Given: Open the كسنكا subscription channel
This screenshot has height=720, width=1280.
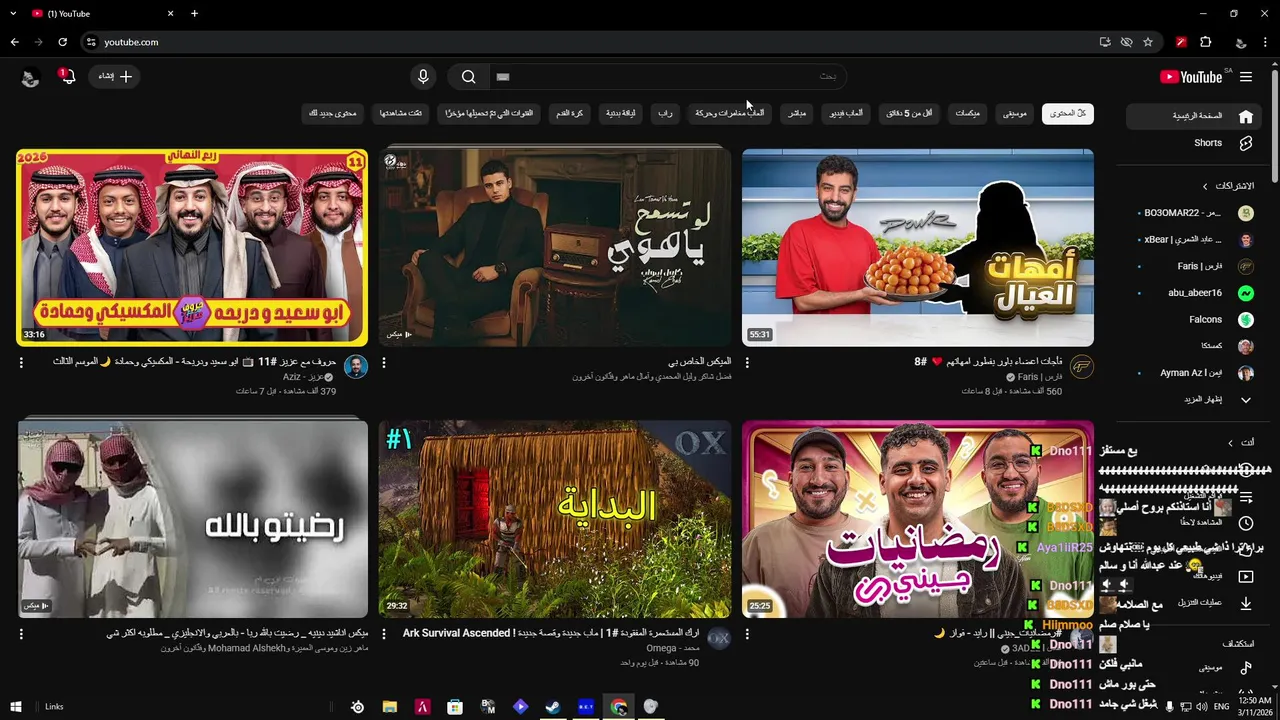Looking at the screenshot, I should coord(1194,346).
